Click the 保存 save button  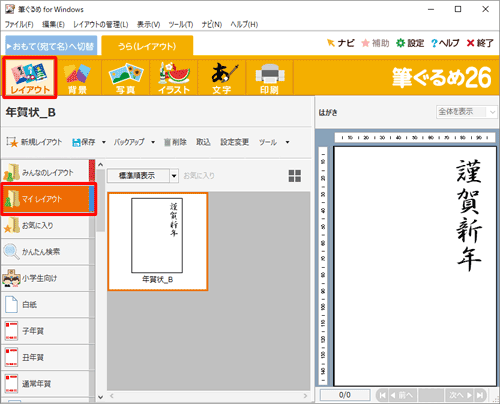point(84,142)
